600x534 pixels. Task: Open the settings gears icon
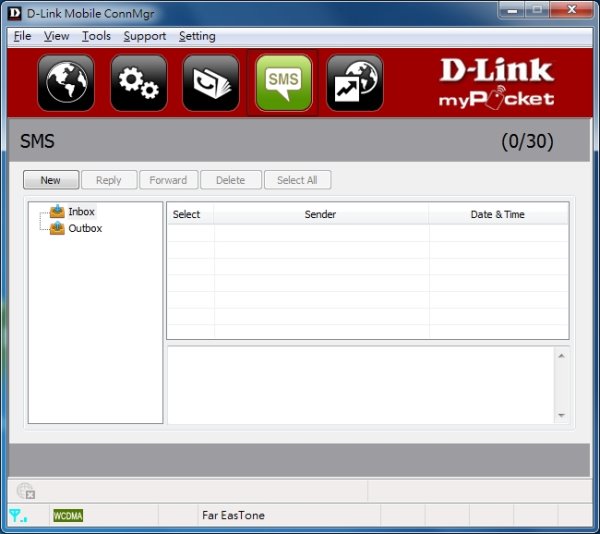139,83
